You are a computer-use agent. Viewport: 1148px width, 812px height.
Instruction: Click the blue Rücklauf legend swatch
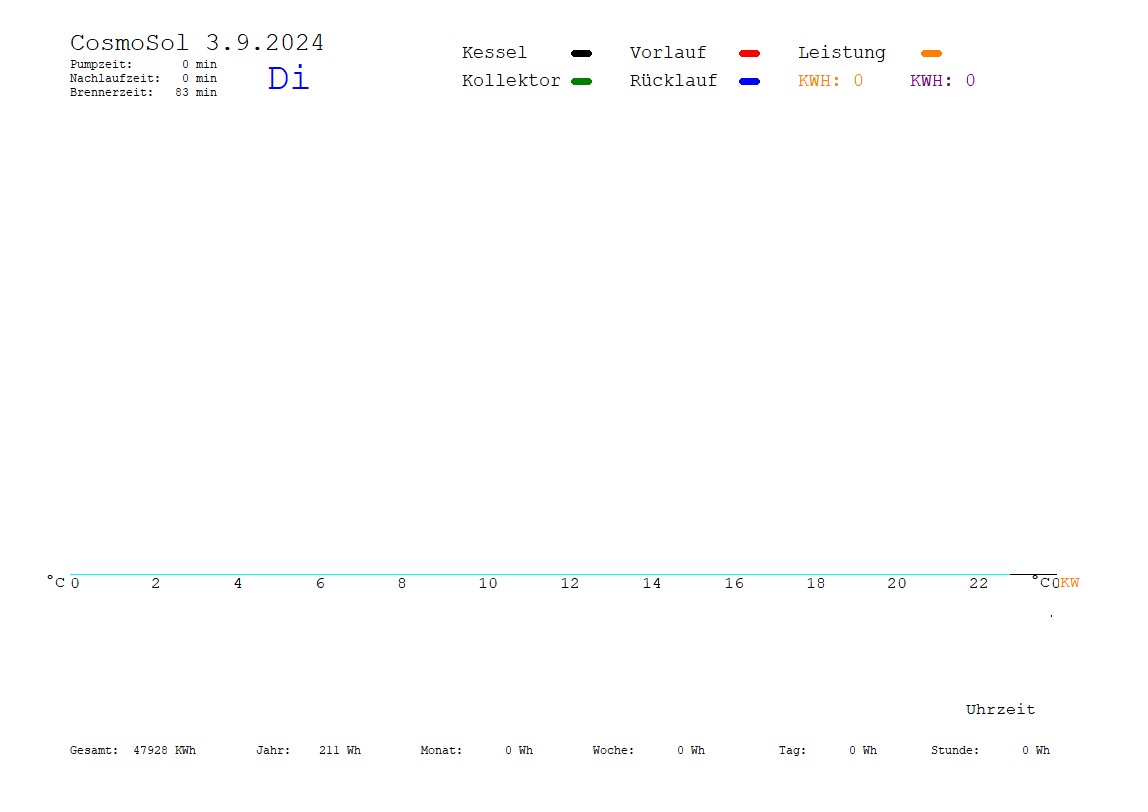(749, 81)
